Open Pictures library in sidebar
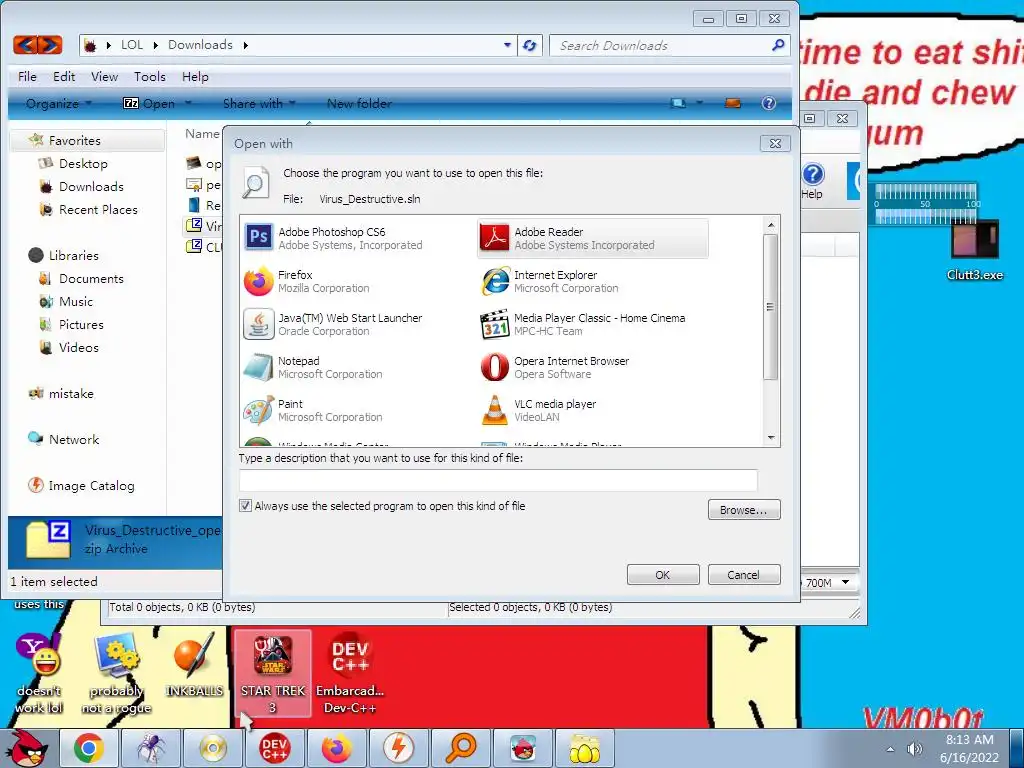Image resolution: width=1024 pixels, height=768 pixels. pos(81,324)
